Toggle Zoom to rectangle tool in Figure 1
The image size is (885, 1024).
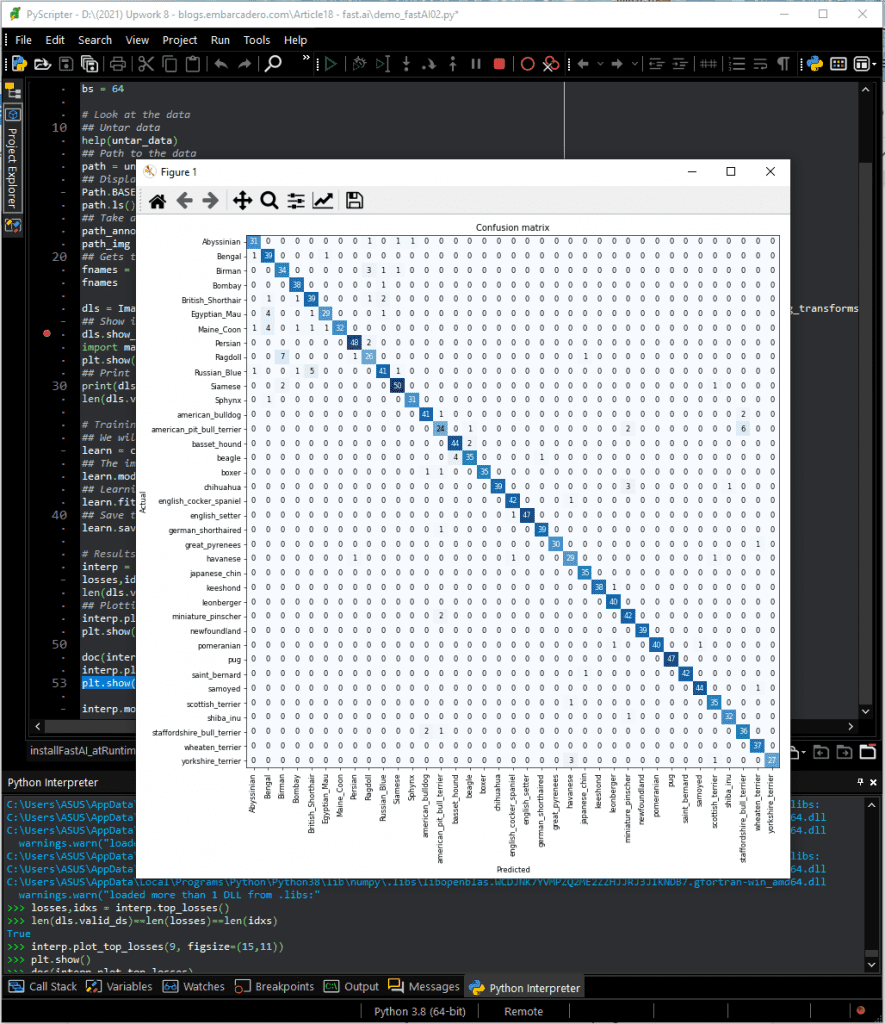(x=269, y=200)
